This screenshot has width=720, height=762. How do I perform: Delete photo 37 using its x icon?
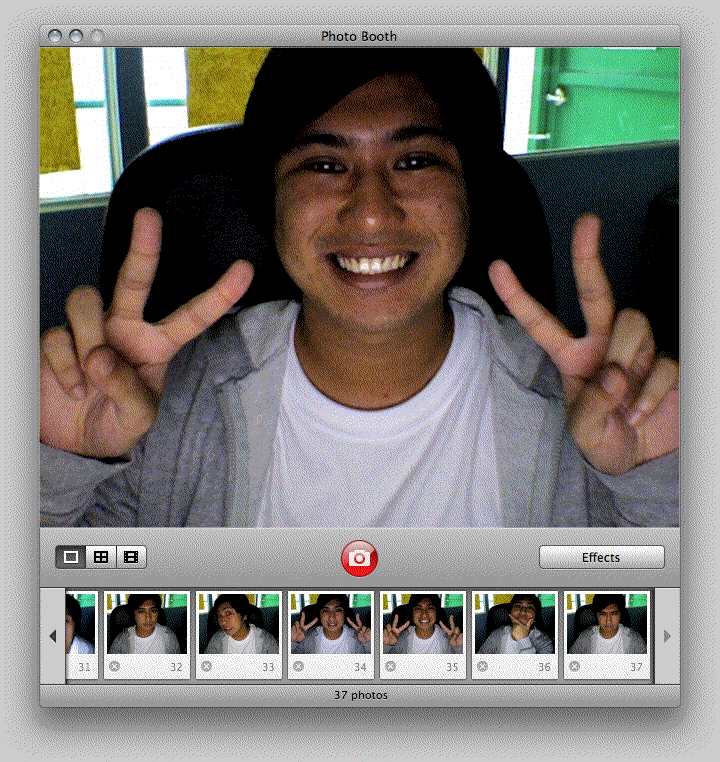pos(574,666)
